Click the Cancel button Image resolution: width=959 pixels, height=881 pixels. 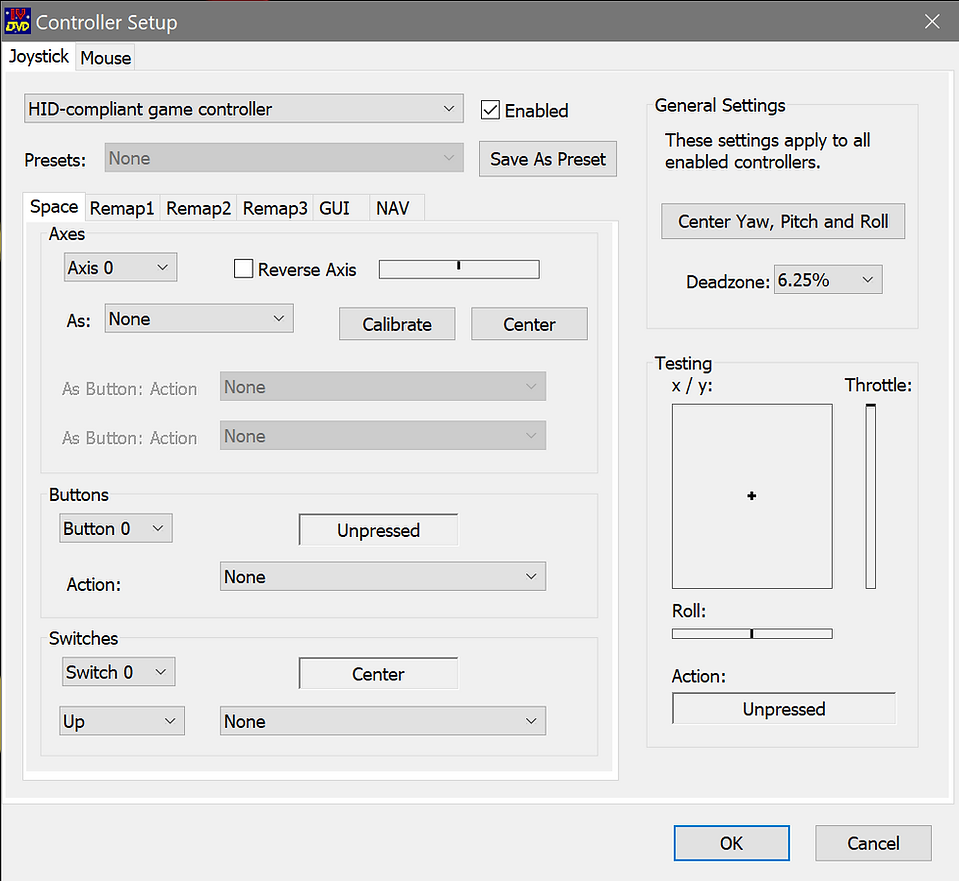873,843
